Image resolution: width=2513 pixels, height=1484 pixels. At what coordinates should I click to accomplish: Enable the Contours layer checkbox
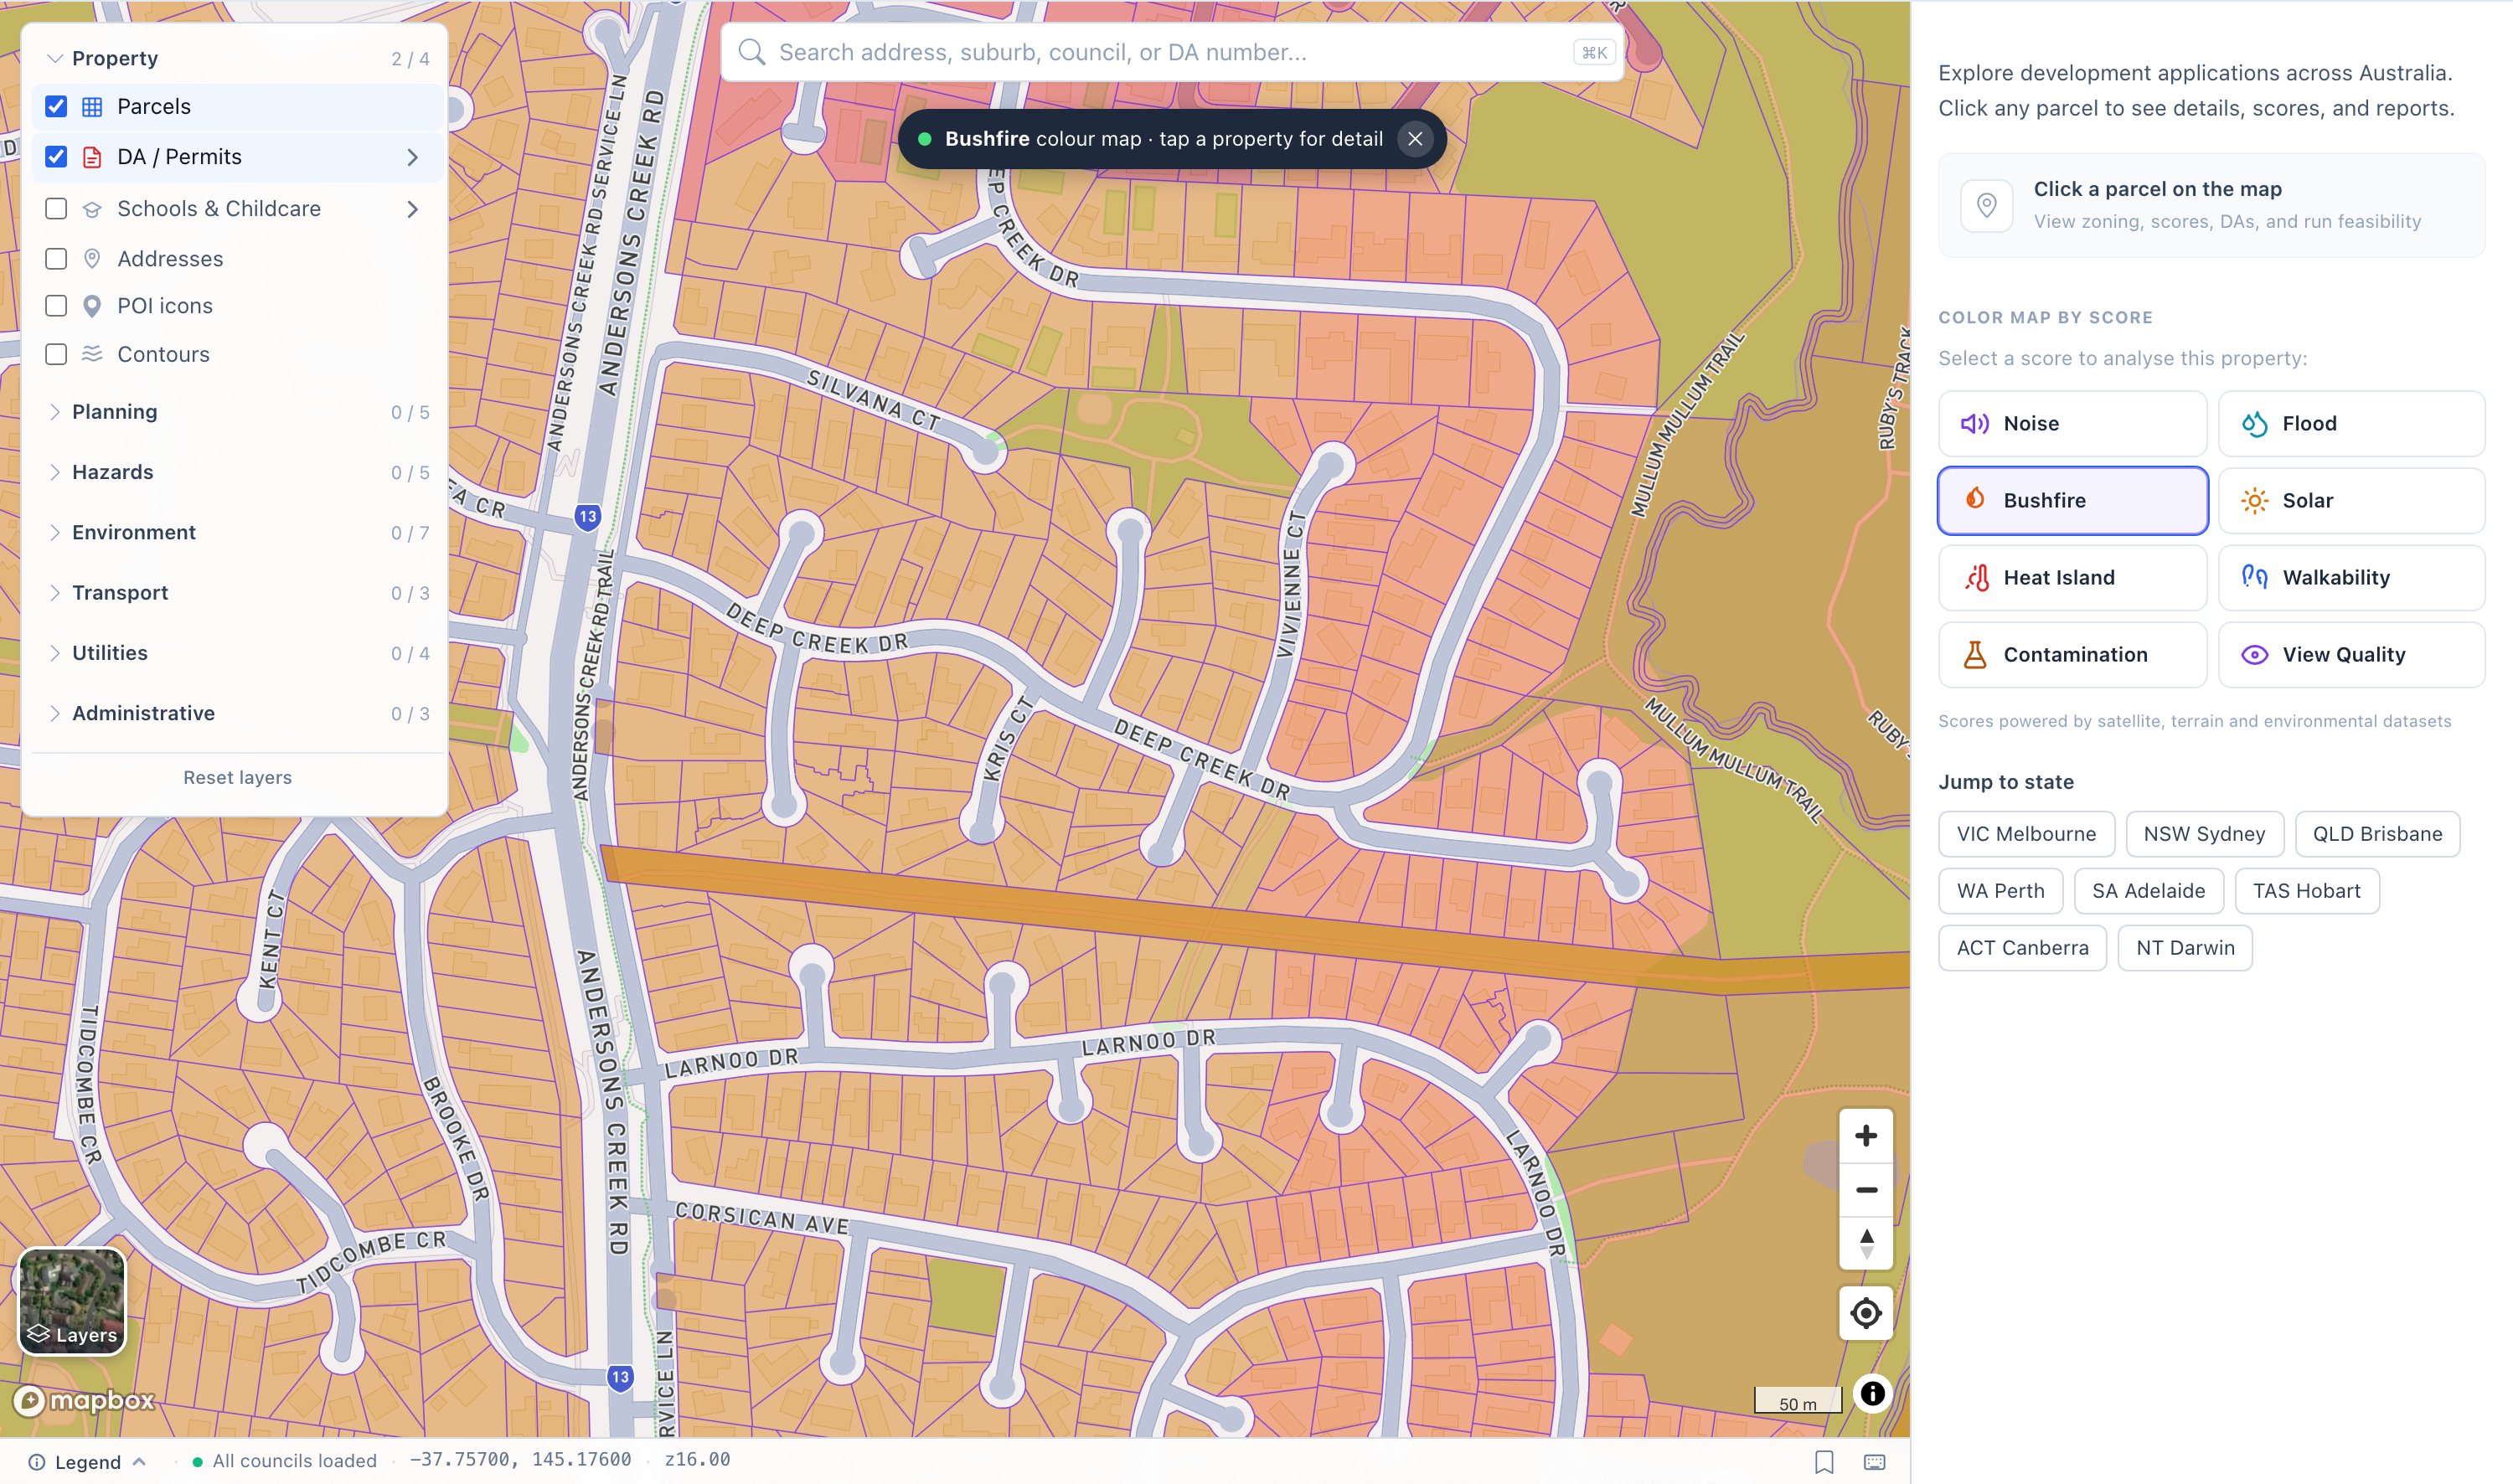pos(56,354)
